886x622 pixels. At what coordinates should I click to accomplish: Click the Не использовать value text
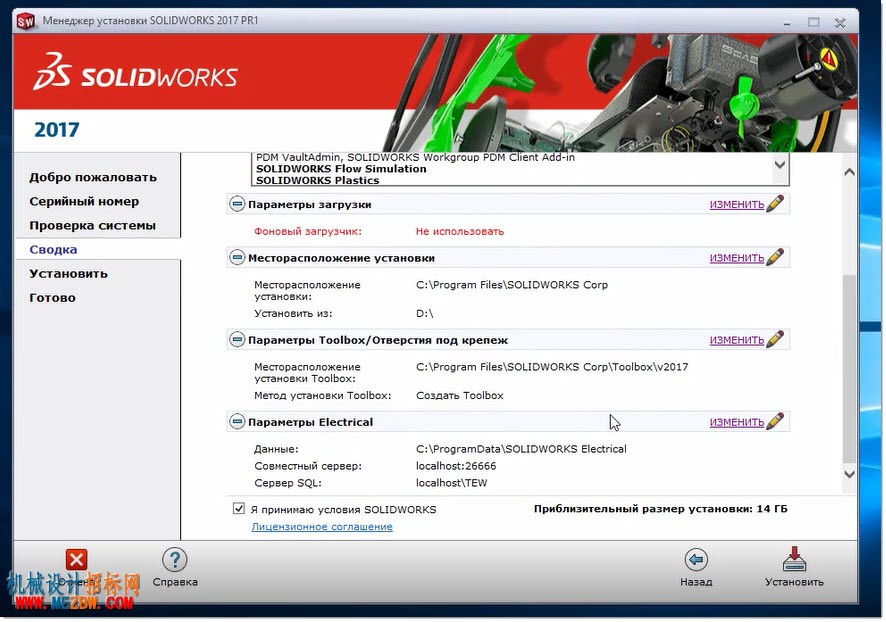[461, 232]
